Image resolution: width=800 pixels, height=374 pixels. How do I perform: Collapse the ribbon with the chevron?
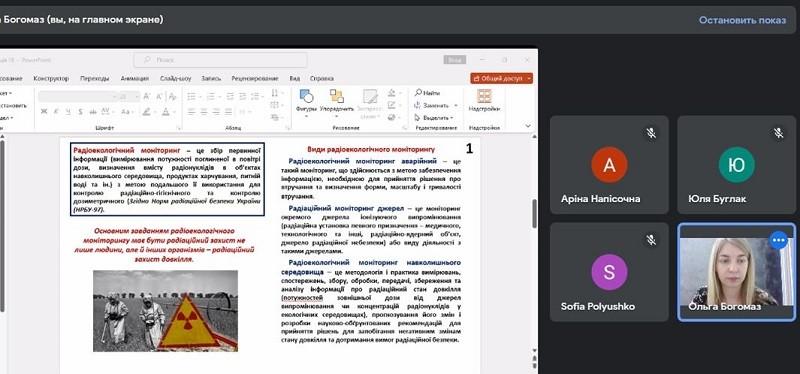tap(528, 126)
